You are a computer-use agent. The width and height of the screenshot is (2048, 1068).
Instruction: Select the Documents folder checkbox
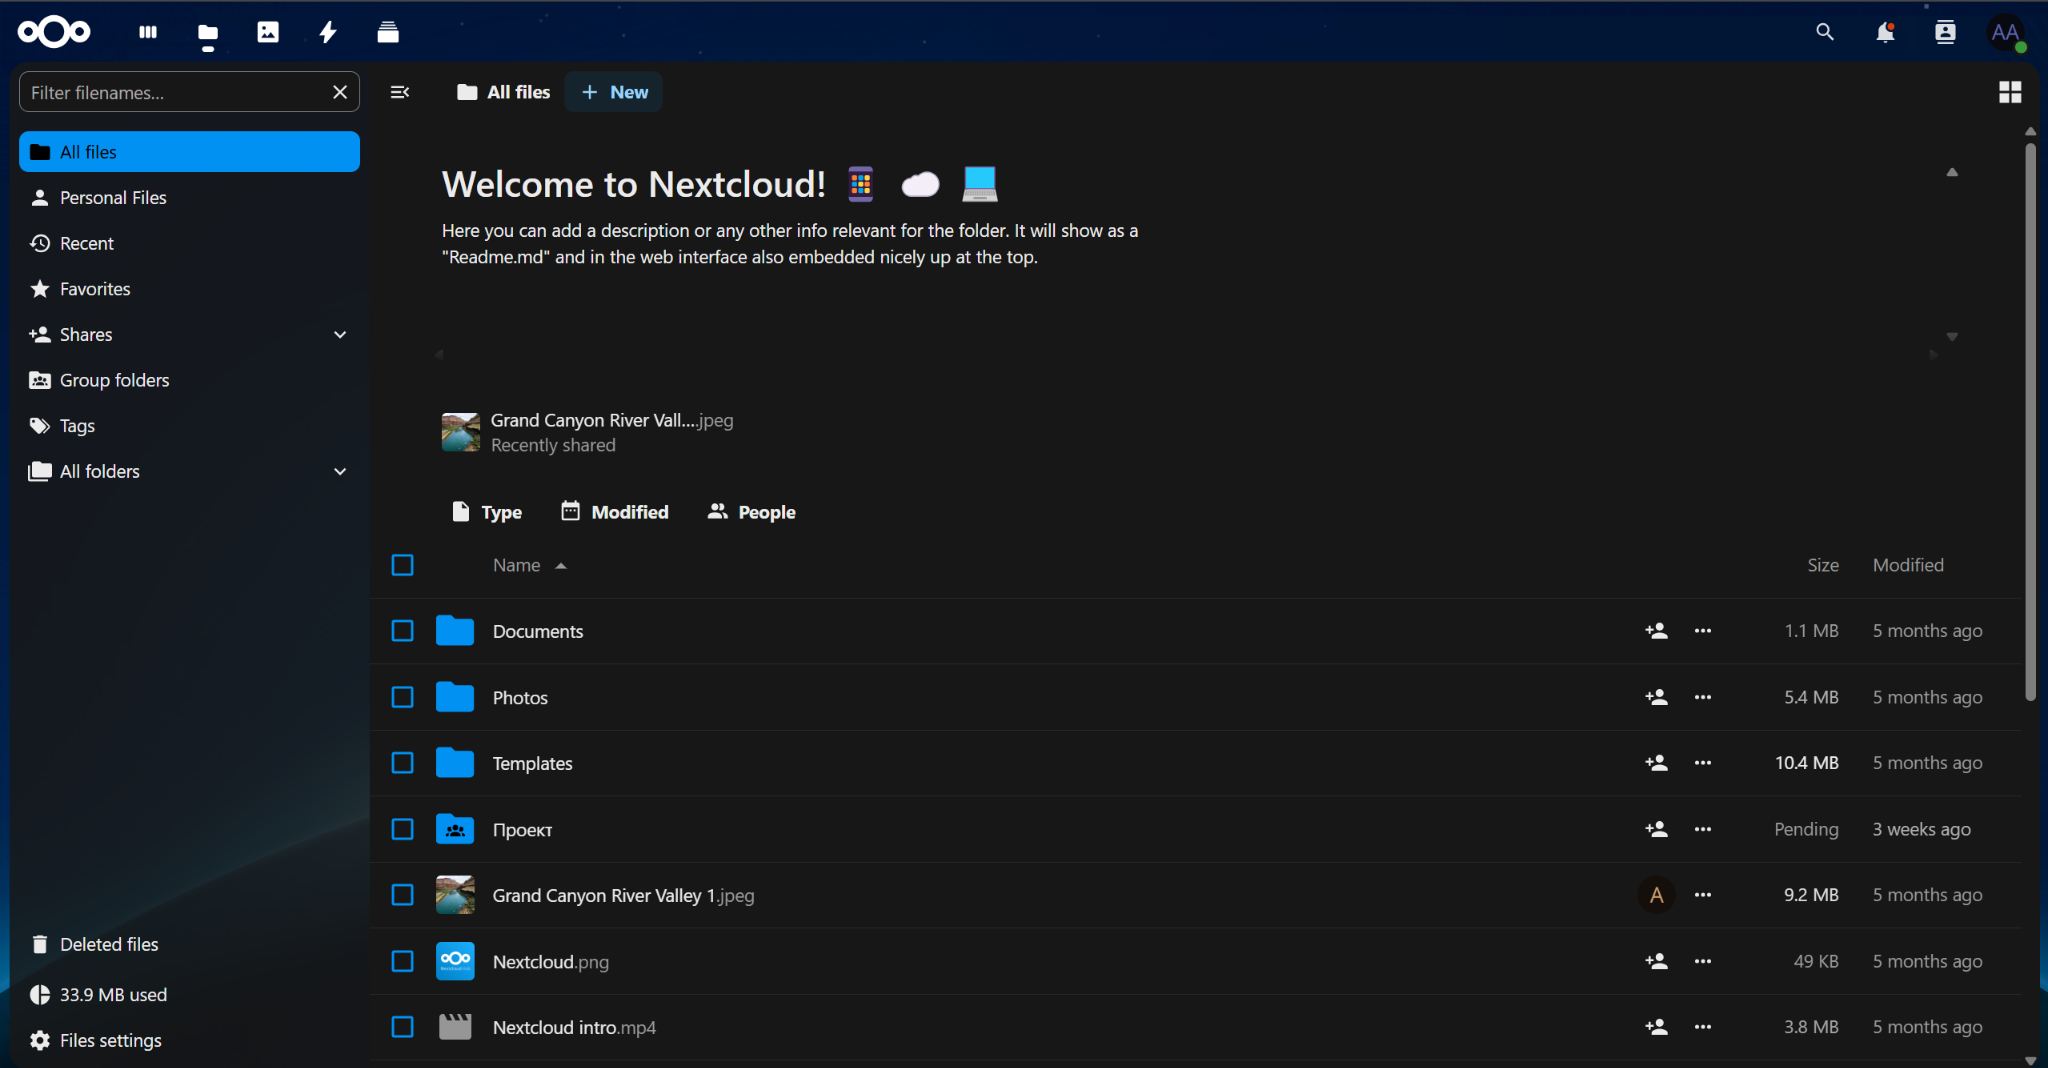402,631
